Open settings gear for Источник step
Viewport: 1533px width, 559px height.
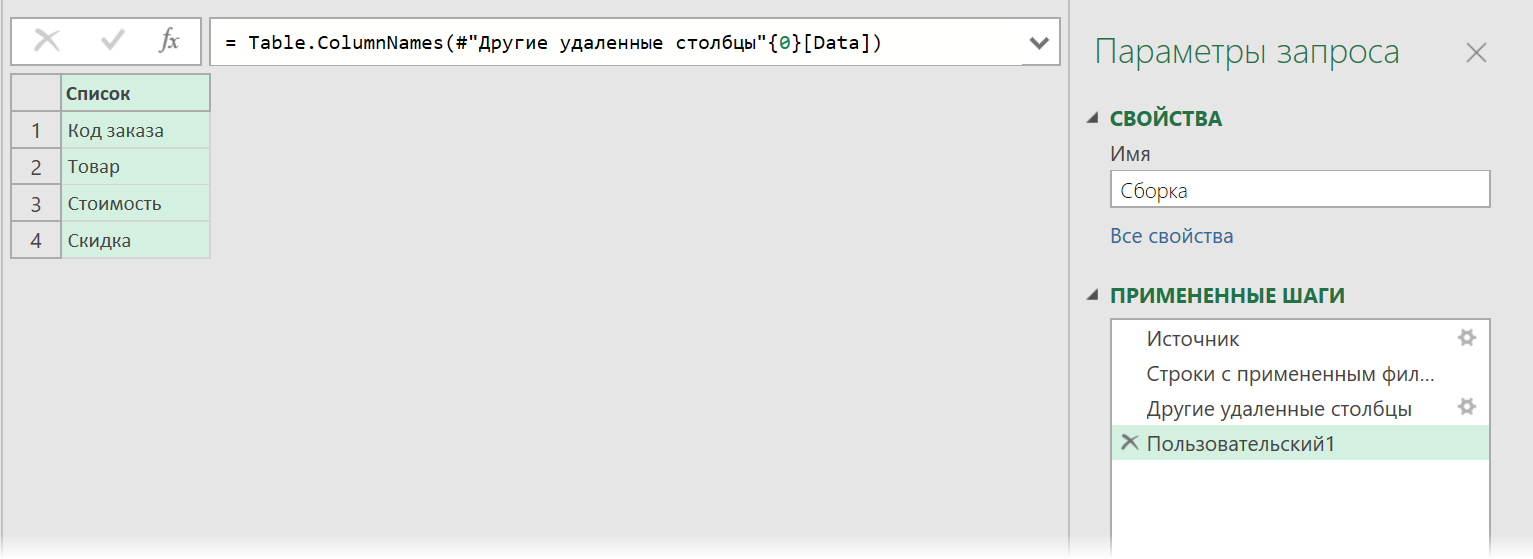point(1467,338)
